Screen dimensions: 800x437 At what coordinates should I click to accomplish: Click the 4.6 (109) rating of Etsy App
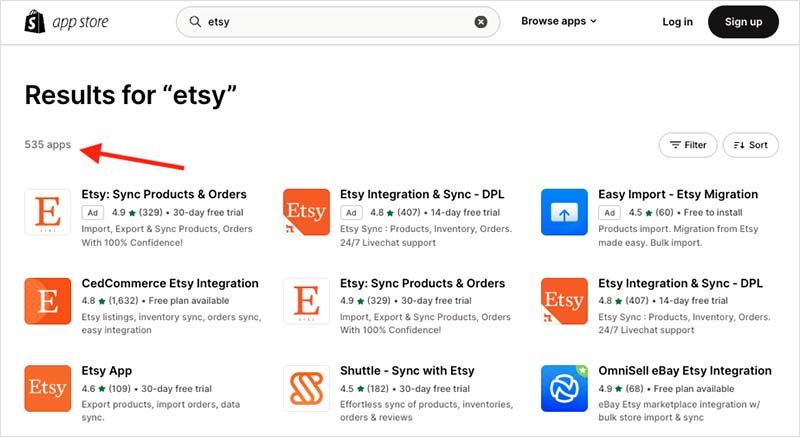106,389
